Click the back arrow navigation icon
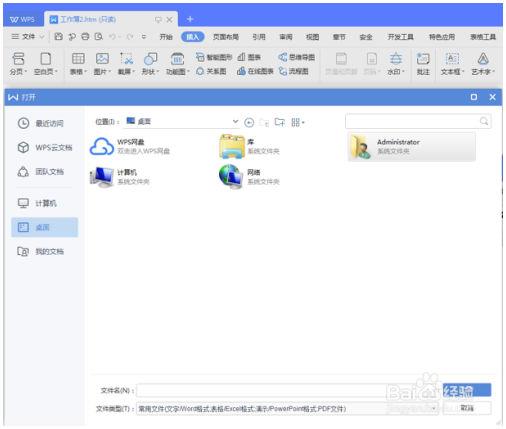Screen dimensions: 506x429 [249, 122]
